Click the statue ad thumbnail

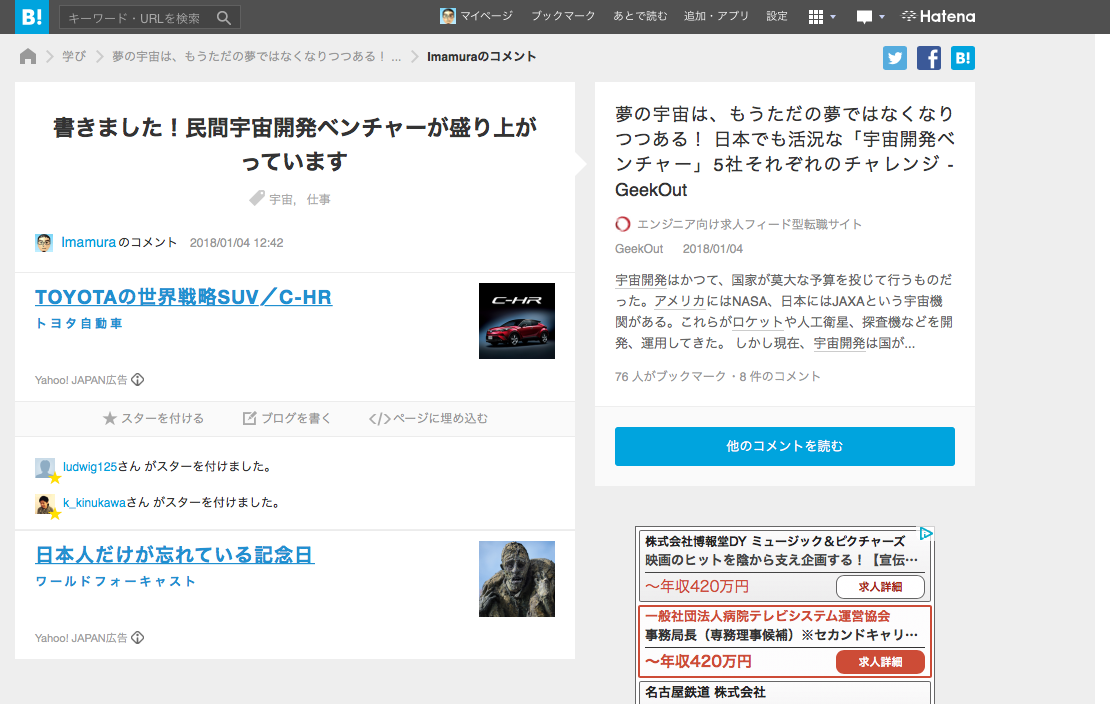click(x=517, y=579)
